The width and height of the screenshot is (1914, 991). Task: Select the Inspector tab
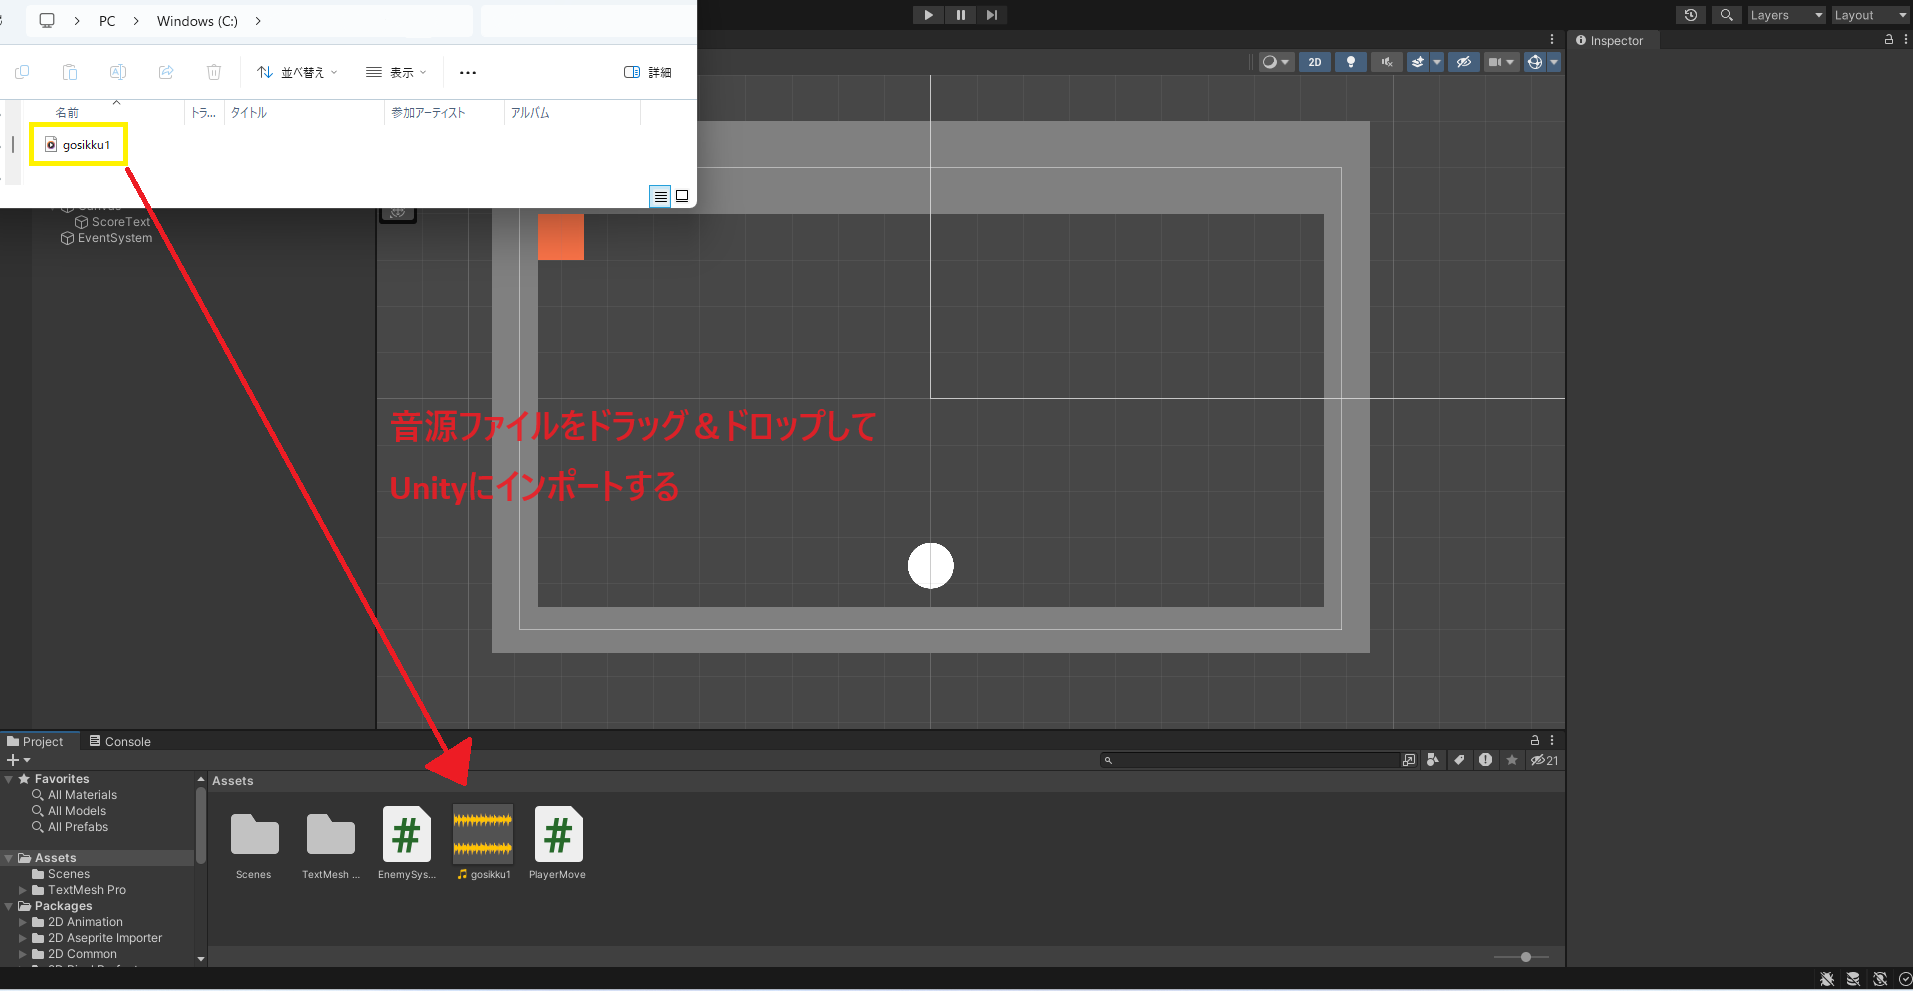[x=1611, y=41]
